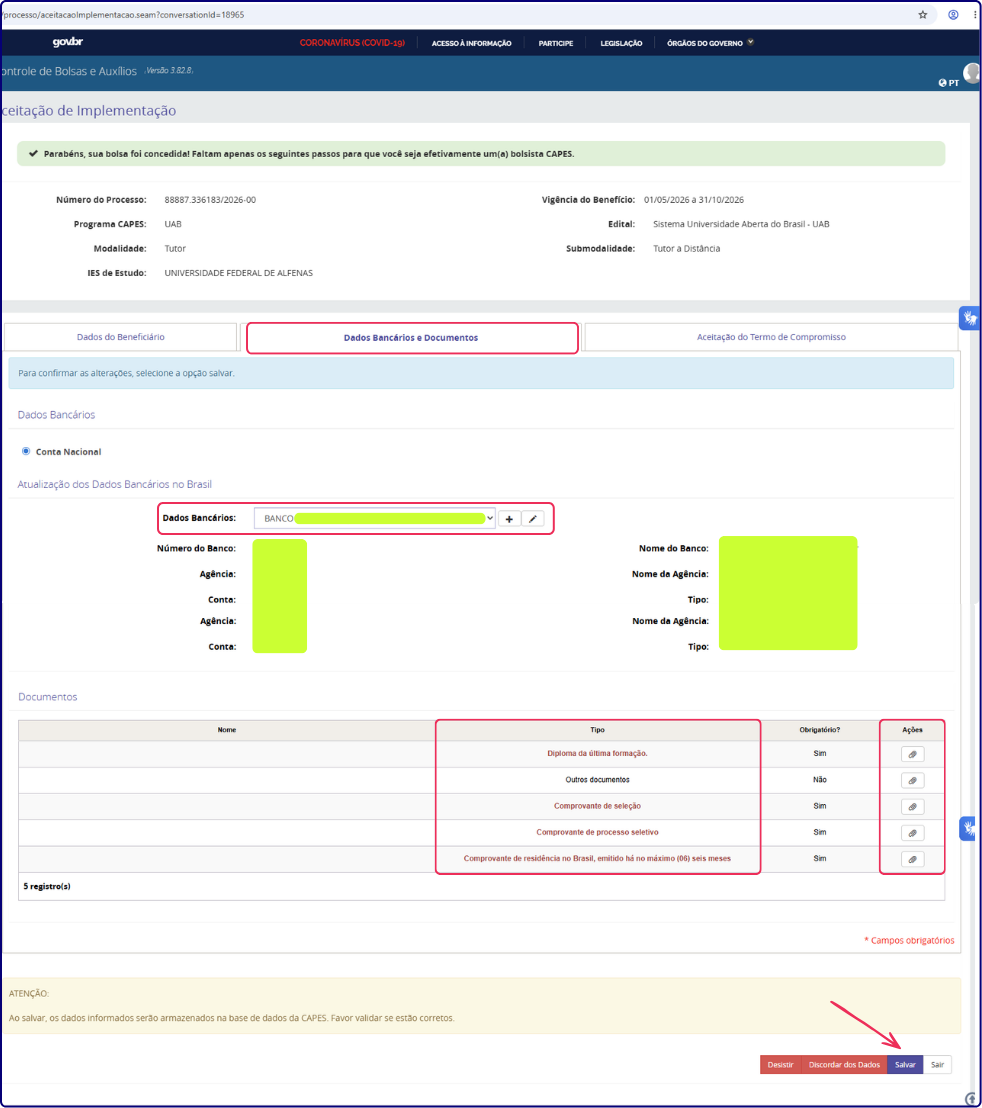Attach file for Comprovante de seleção
Screen dimensions: 982x1108
[912, 806]
